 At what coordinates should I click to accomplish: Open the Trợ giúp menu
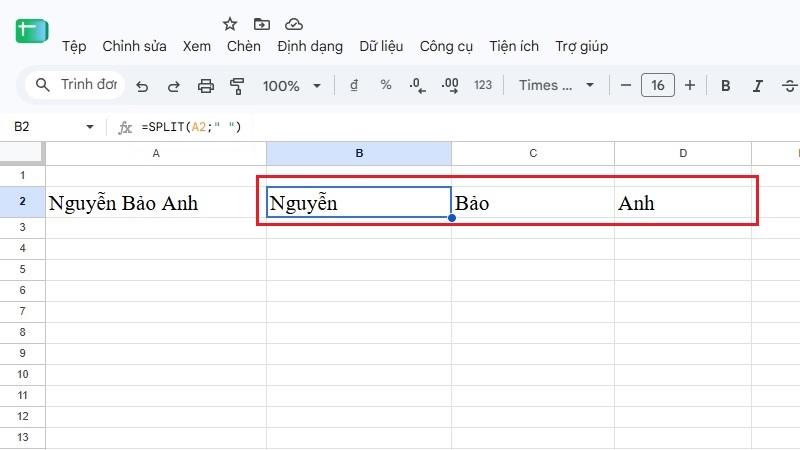tap(582, 46)
